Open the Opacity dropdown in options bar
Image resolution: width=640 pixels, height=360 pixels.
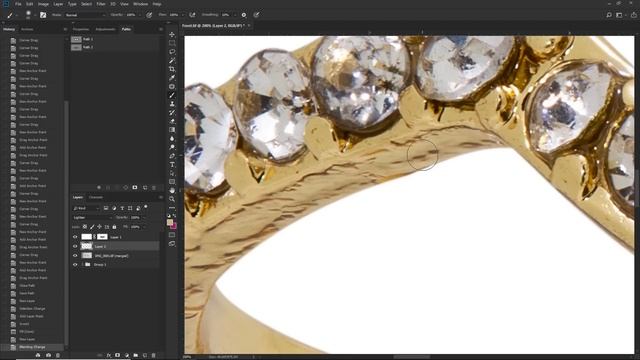(x=140, y=15)
